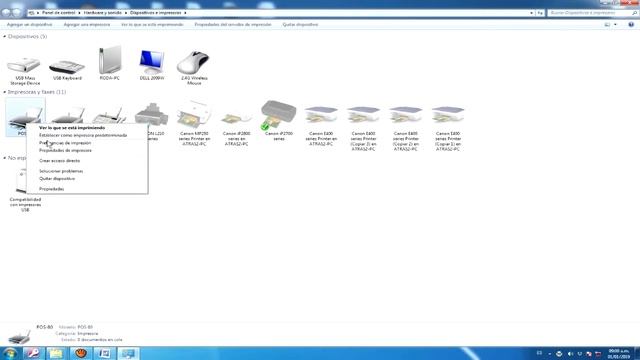The height and width of the screenshot is (360, 640).
Task: Click Agregar un dispositivo toolbar button
Action: pos(29,24)
